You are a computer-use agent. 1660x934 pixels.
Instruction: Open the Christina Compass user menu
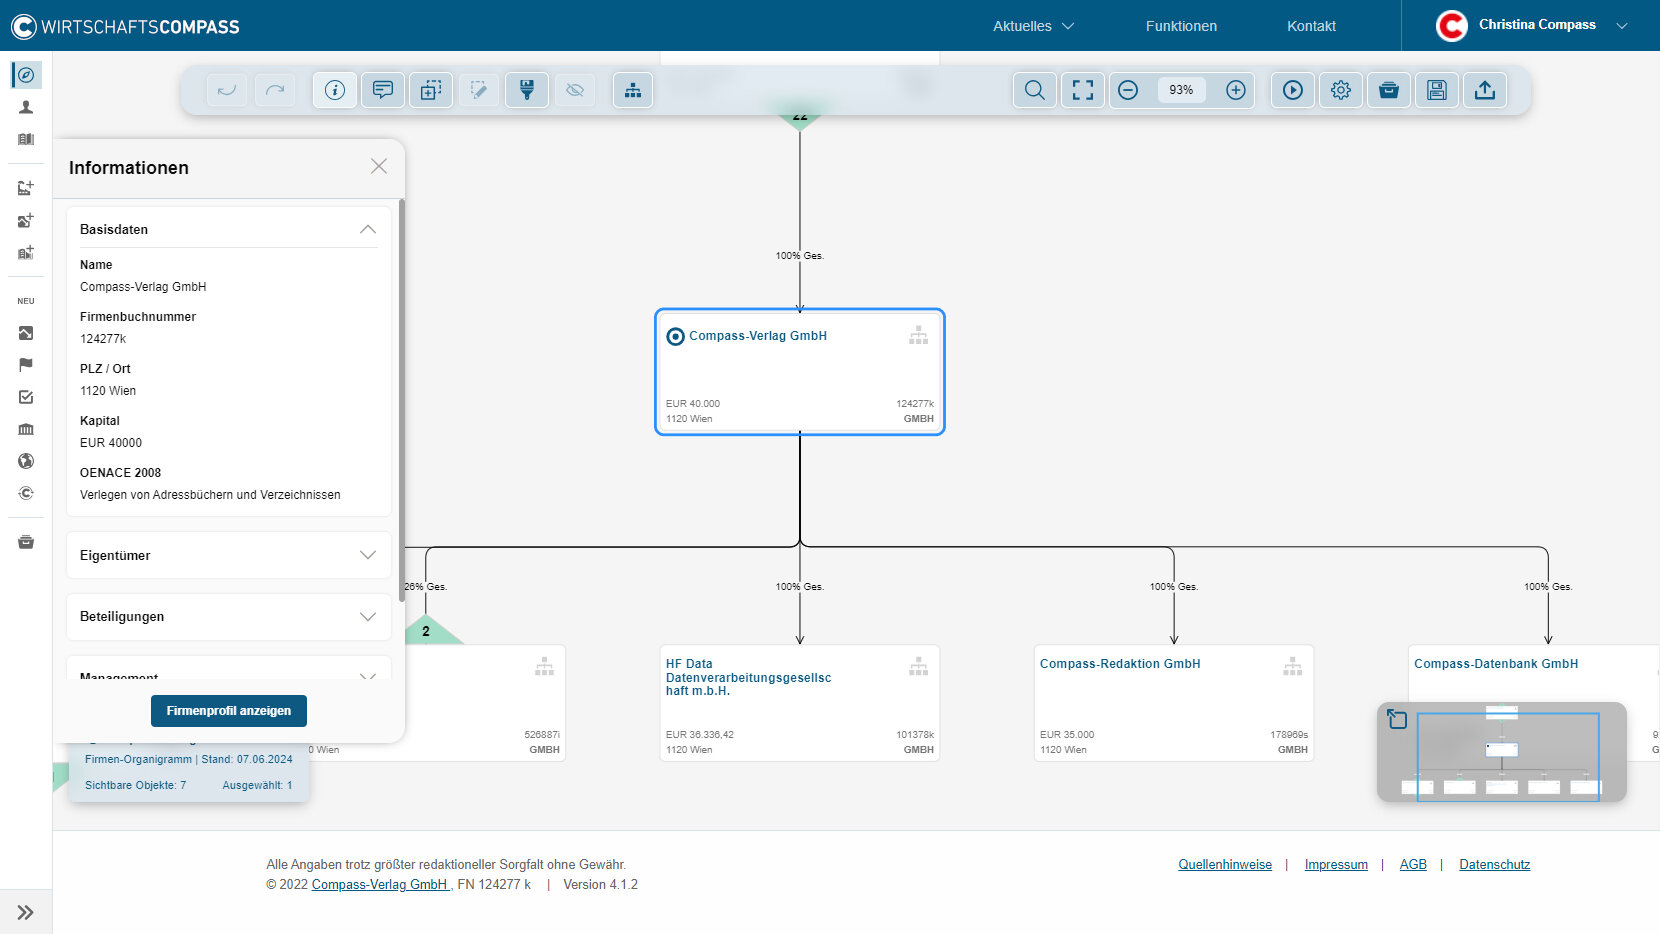point(1532,25)
